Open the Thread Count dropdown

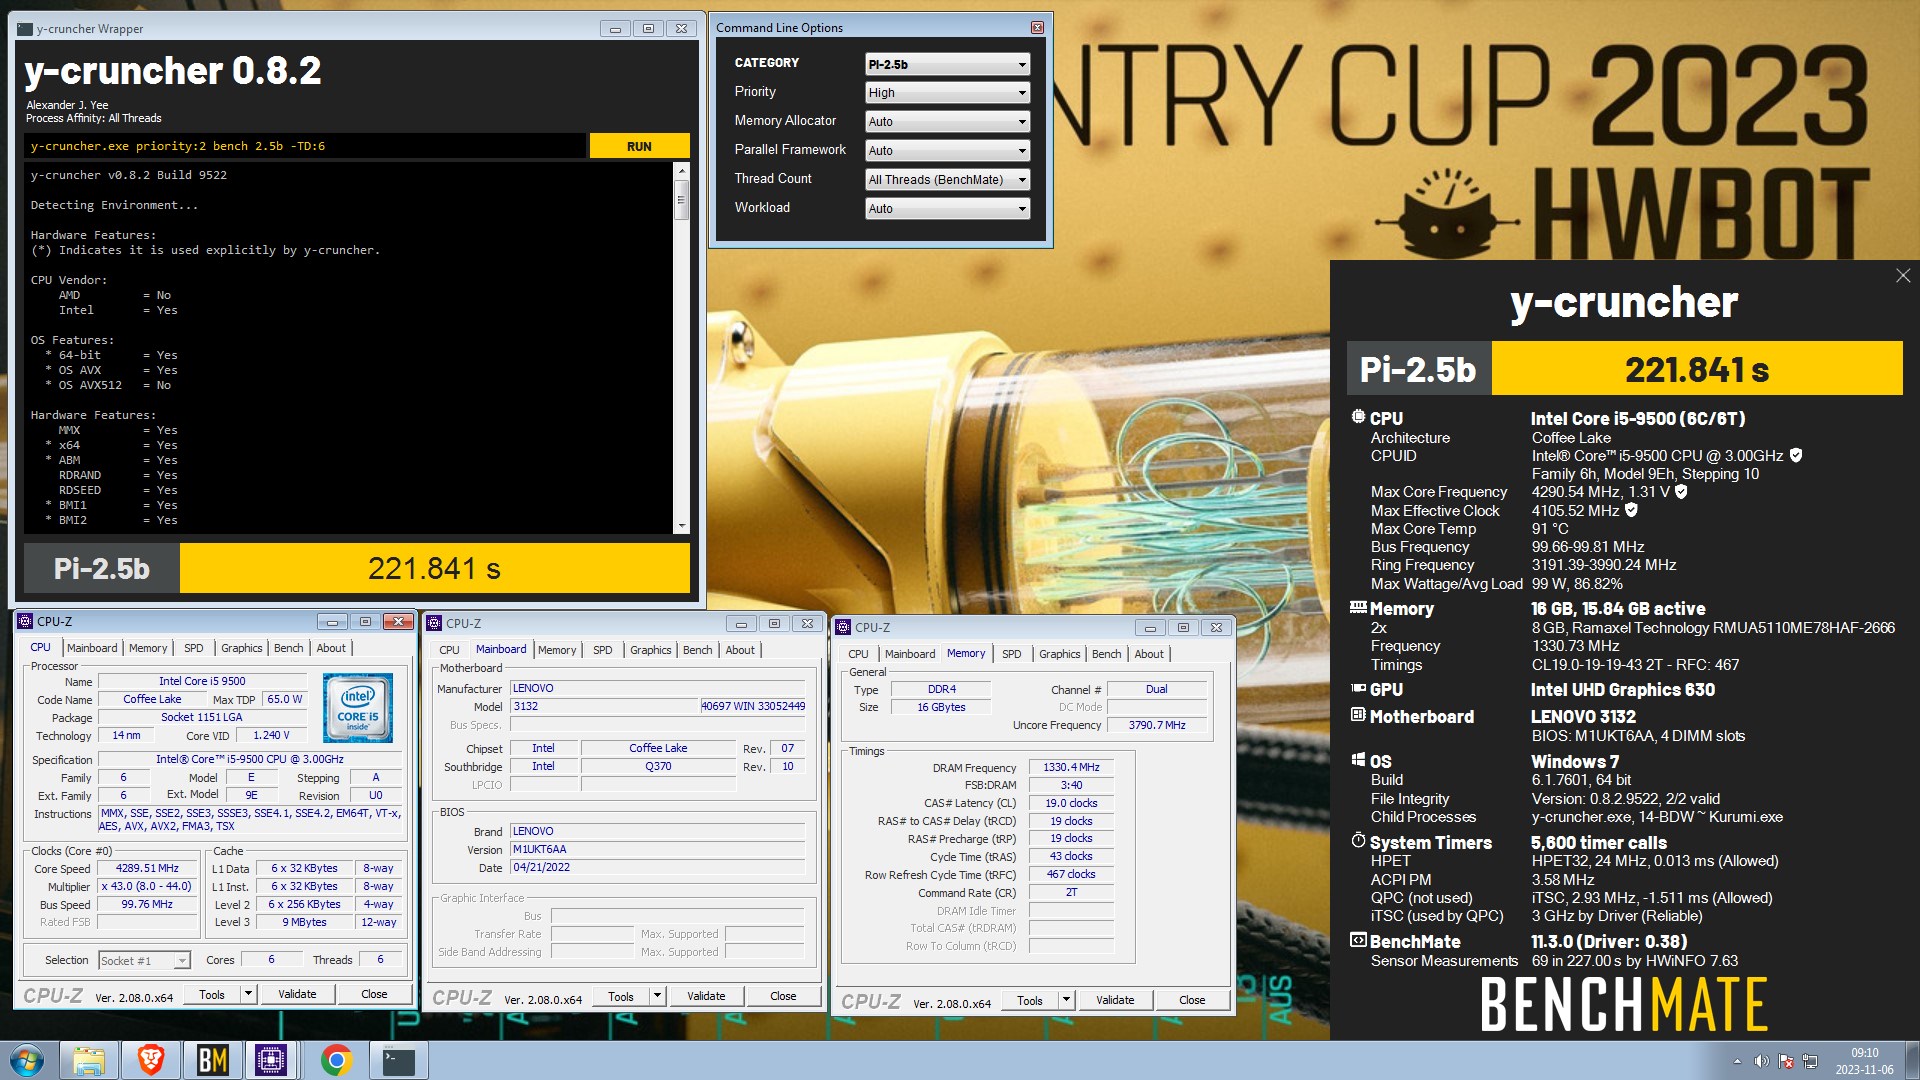point(947,180)
